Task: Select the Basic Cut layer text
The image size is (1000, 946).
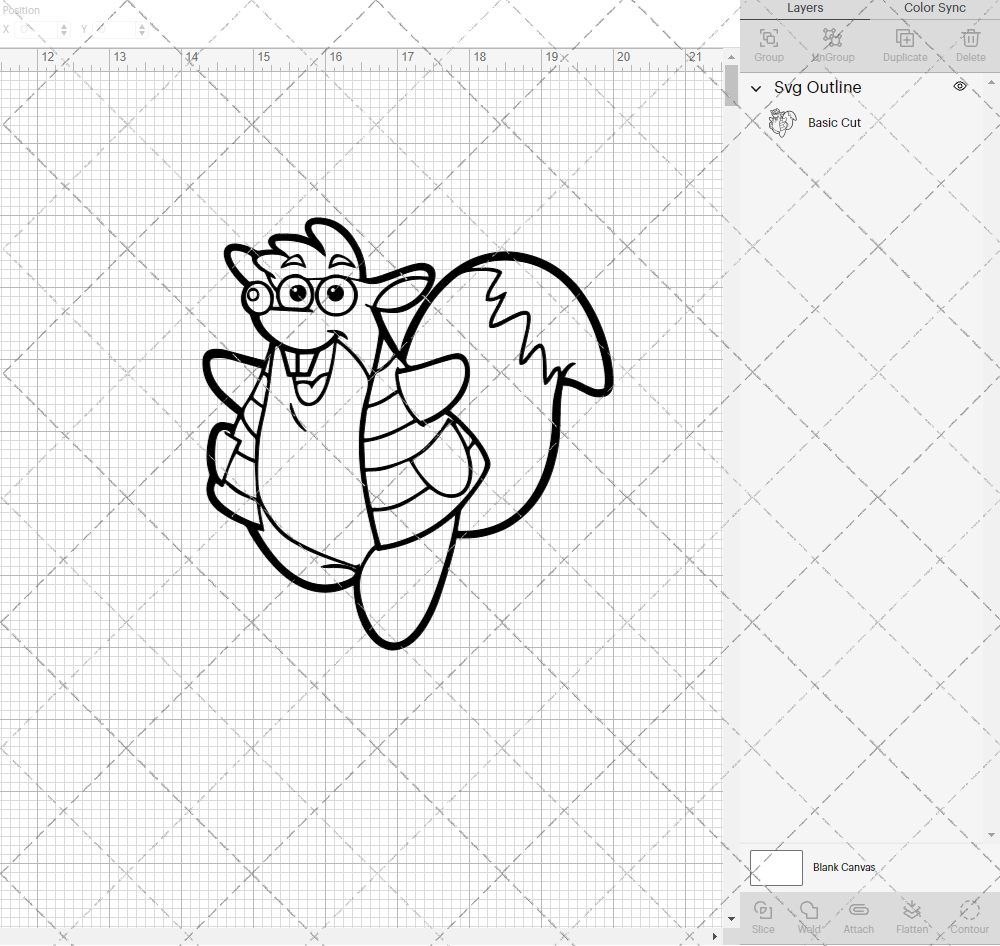Action: (834, 122)
